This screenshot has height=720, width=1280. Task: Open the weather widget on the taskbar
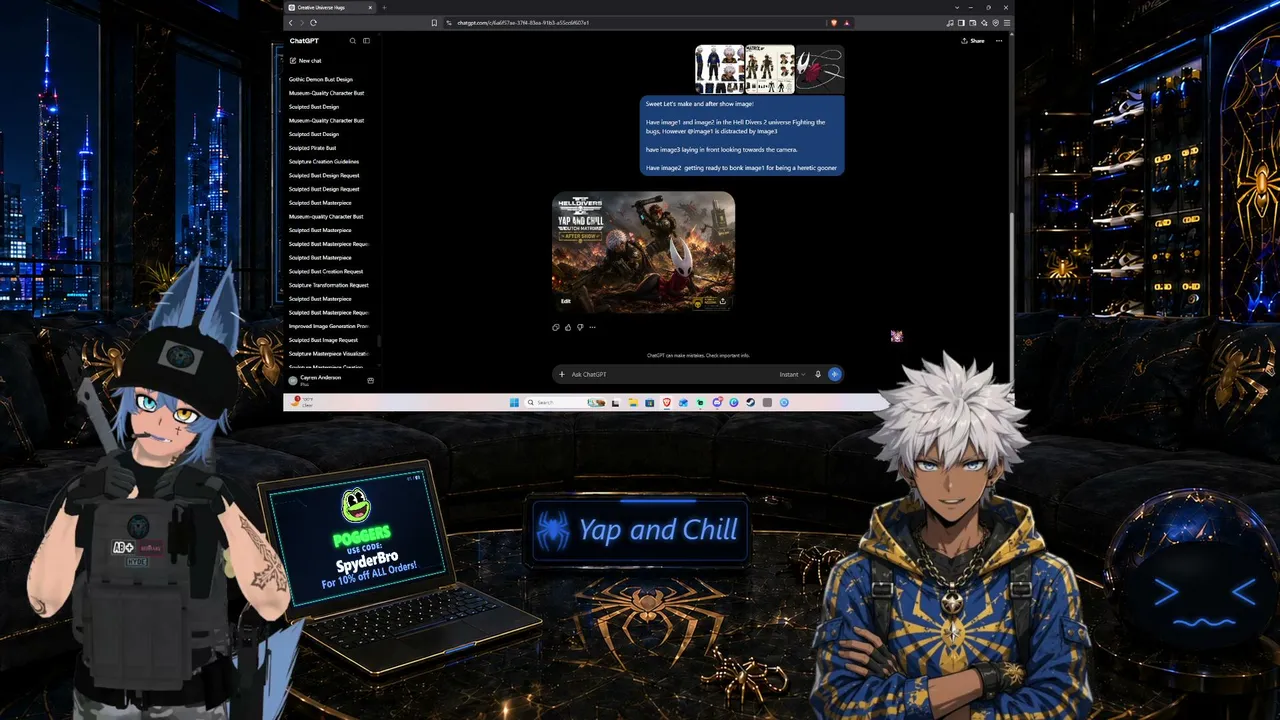tap(303, 402)
